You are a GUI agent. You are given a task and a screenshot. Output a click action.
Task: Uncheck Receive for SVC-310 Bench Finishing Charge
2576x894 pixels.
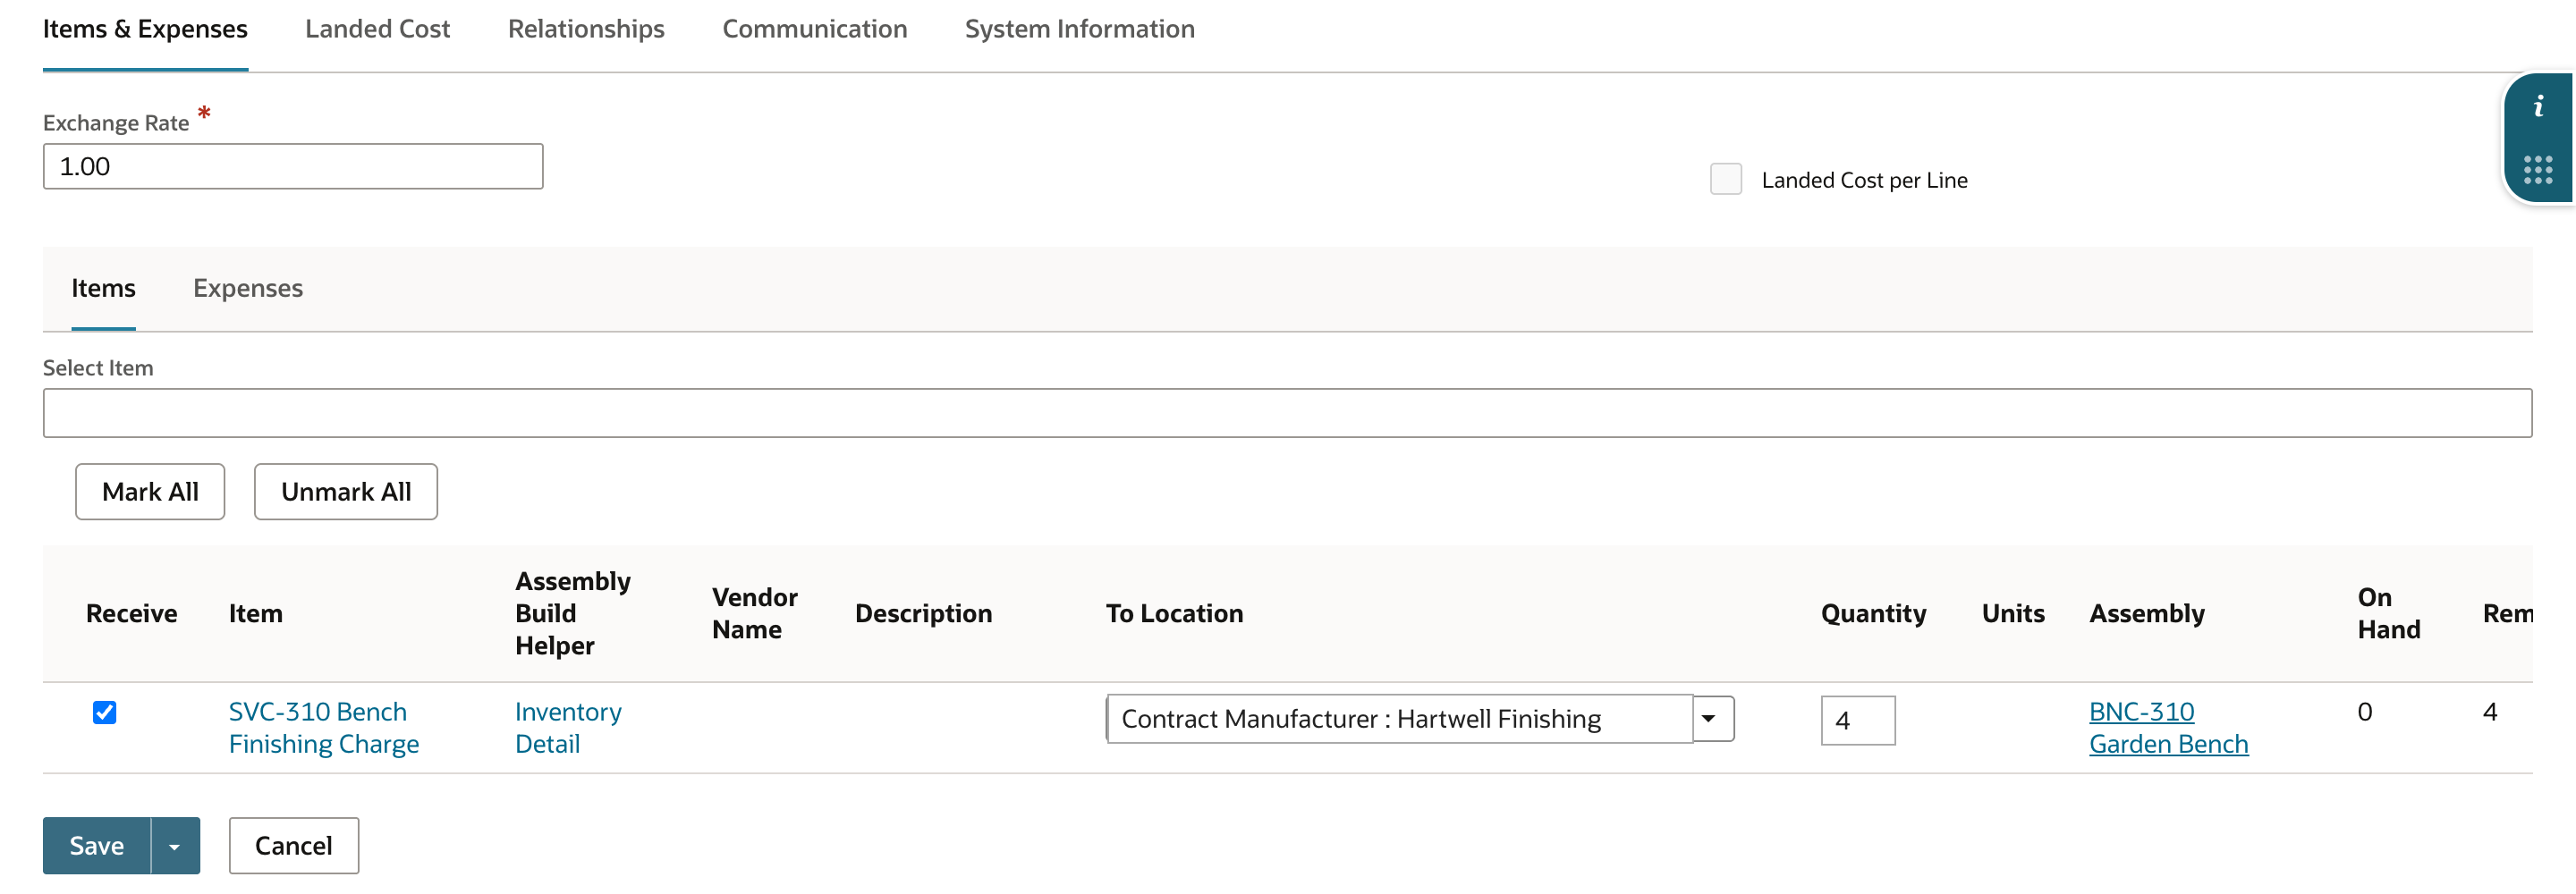(104, 712)
